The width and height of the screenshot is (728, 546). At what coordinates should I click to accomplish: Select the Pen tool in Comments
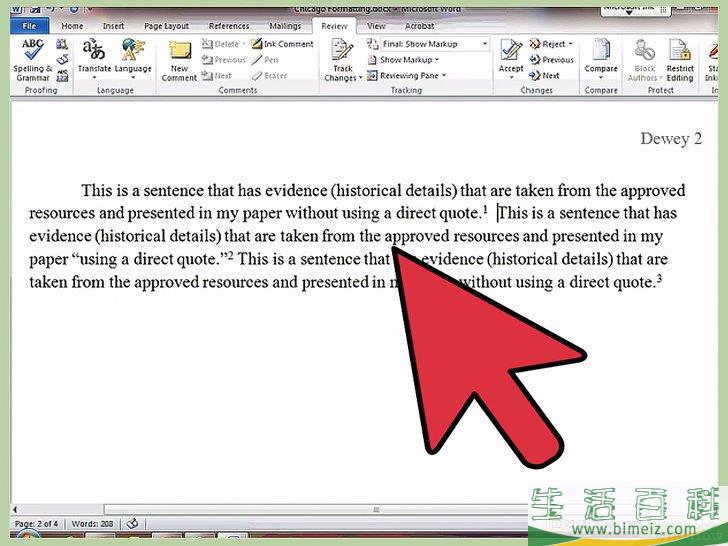tap(265, 60)
